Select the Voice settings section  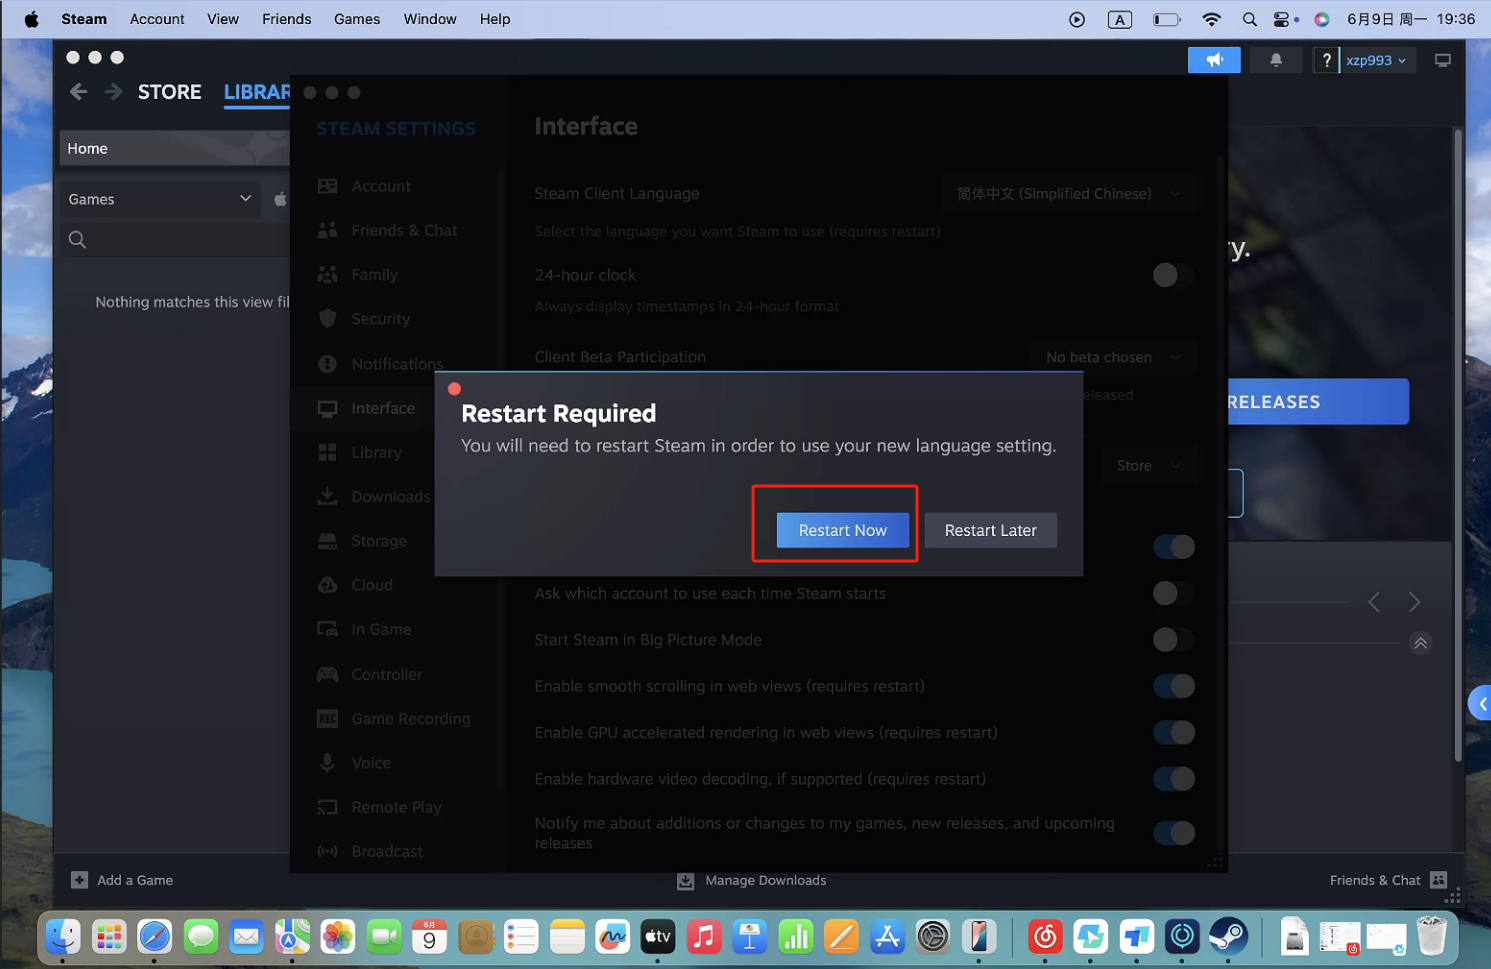(371, 763)
